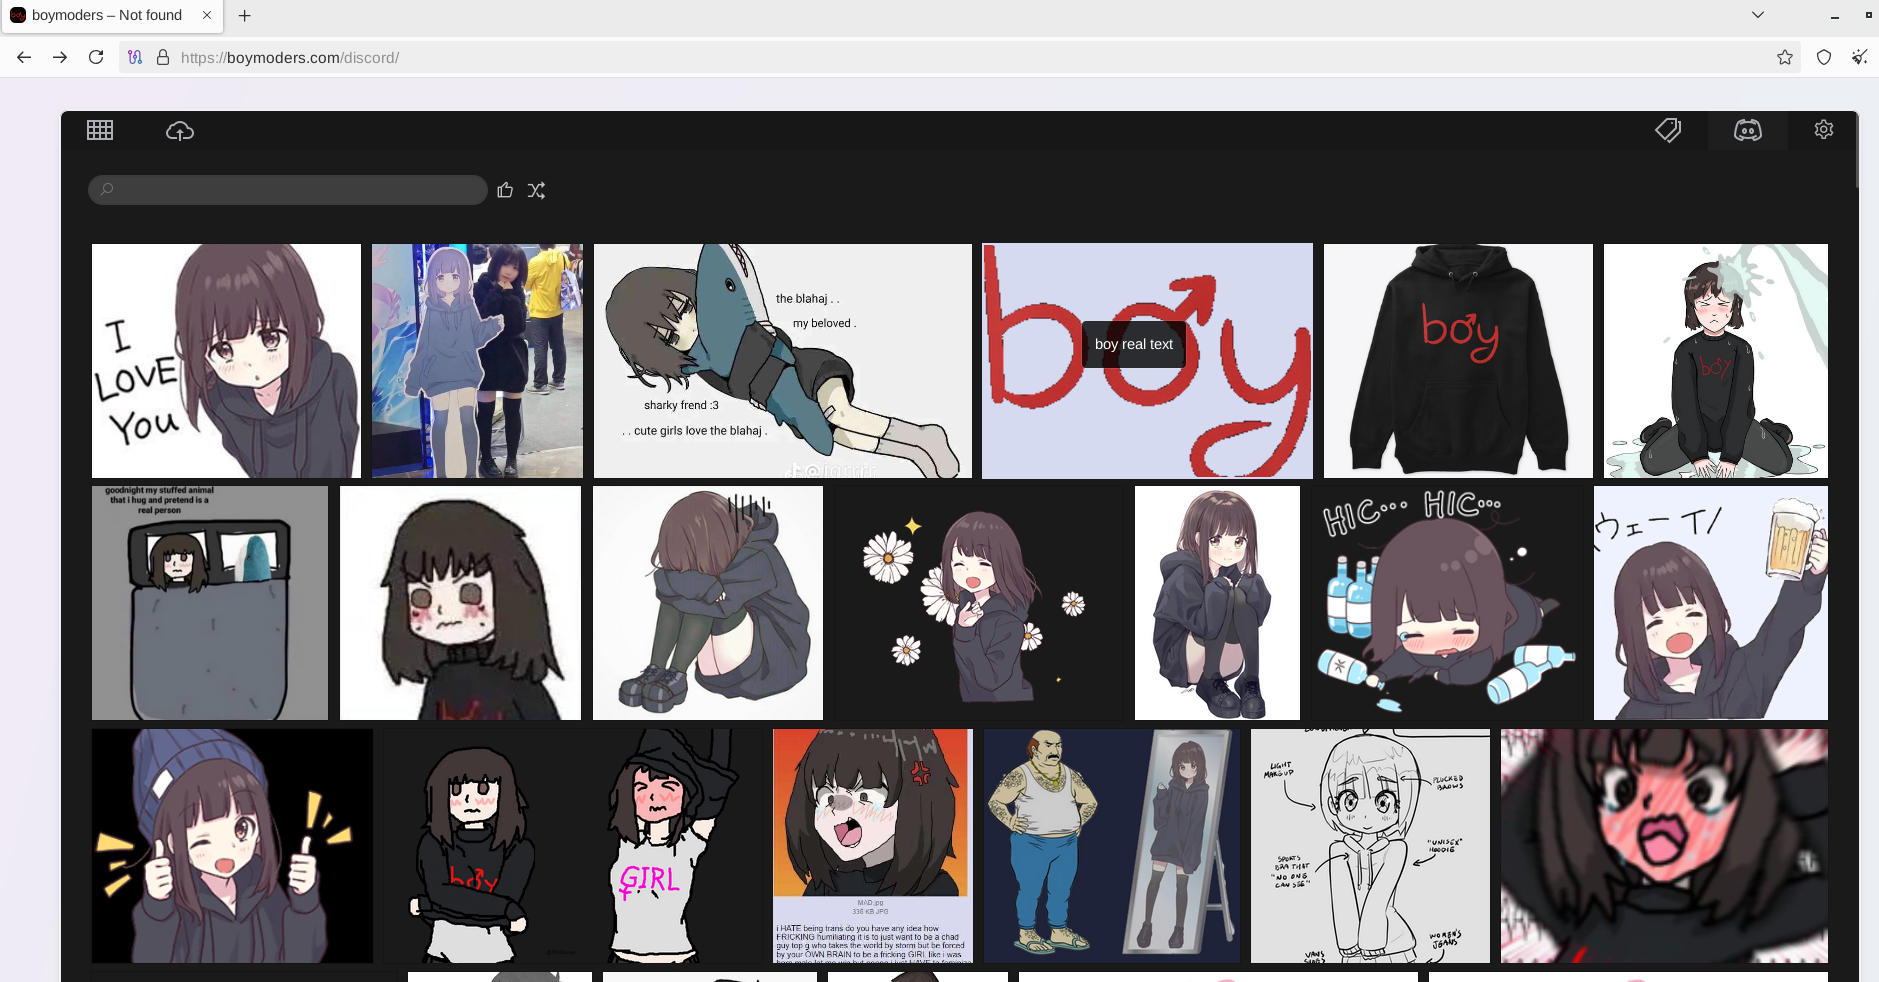Bookmark this page with star icon
Screen dimensions: 1879x982
pyautogui.click(x=1784, y=58)
